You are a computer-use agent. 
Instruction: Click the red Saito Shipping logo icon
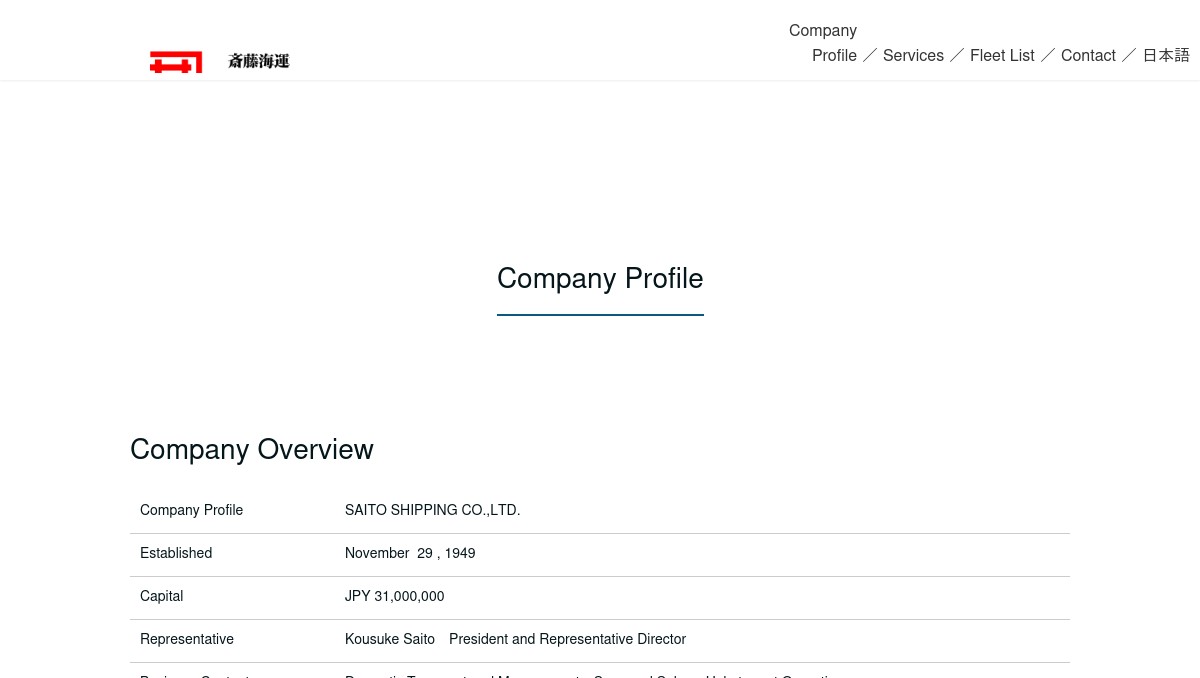pos(176,62)
